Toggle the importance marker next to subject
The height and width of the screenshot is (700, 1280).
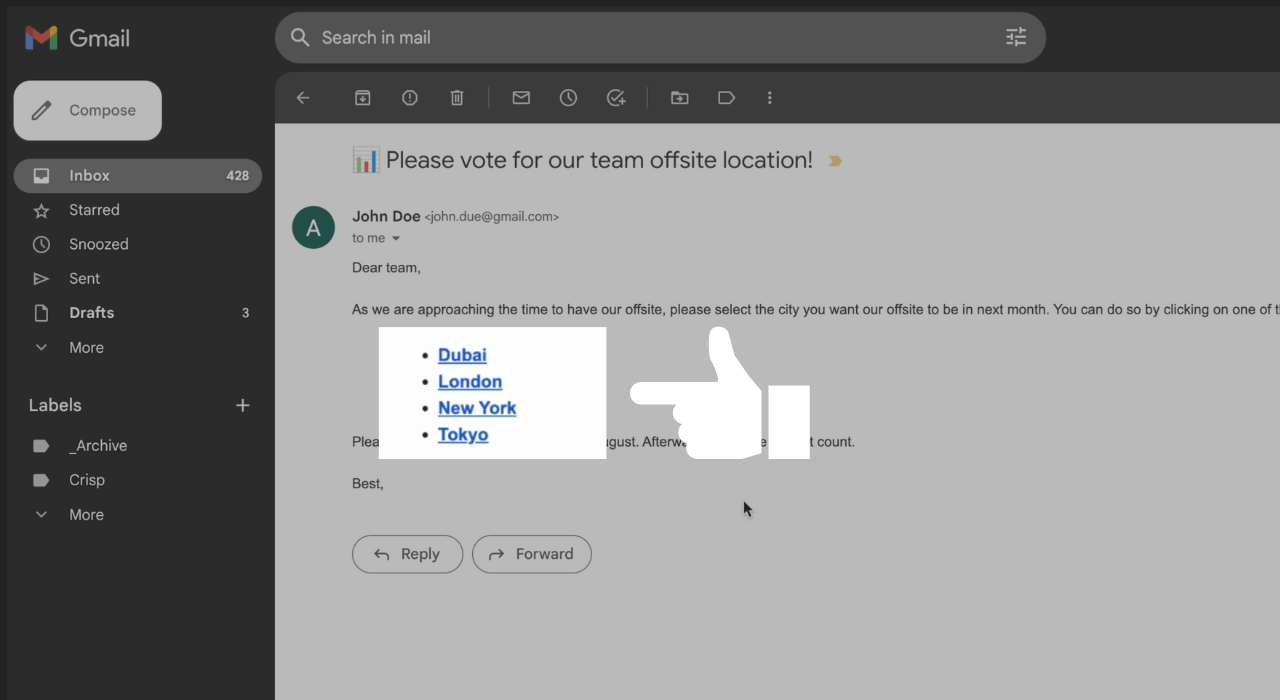pyautogui.click(x=835, y=161)
